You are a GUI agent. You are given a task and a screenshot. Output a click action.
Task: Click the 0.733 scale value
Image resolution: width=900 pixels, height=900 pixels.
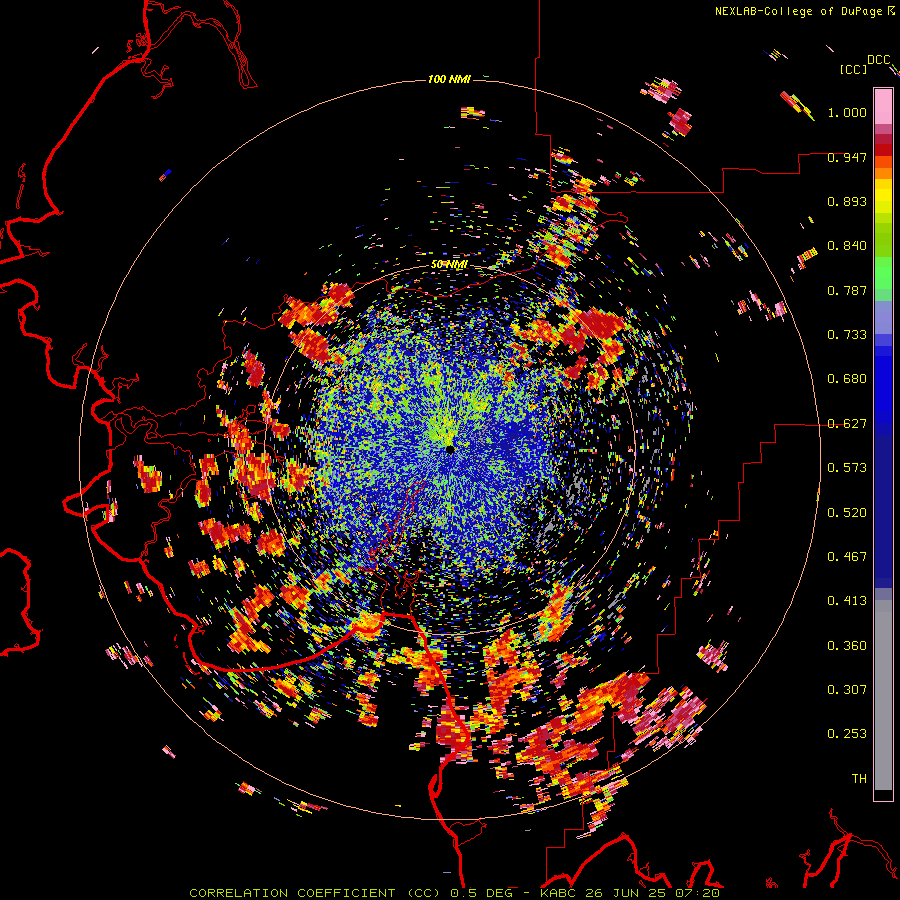click(847, 335)
